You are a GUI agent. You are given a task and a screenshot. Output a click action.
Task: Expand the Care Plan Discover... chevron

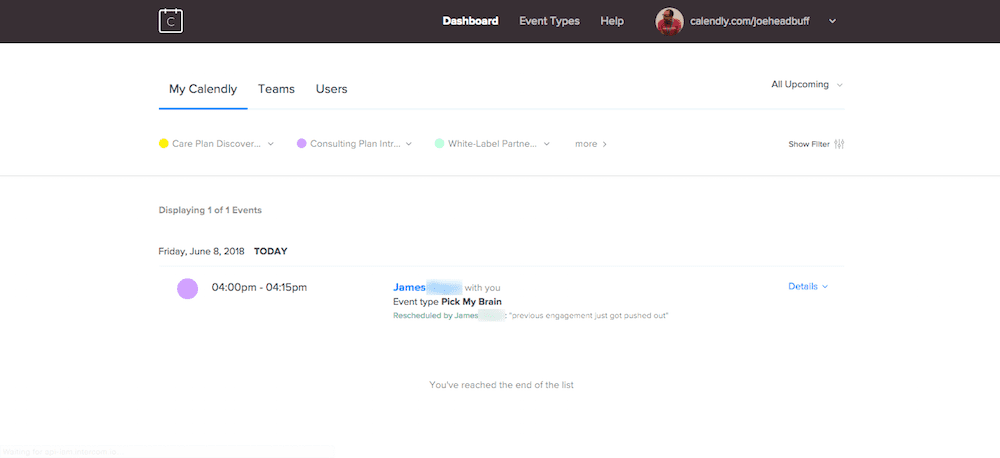270,144
